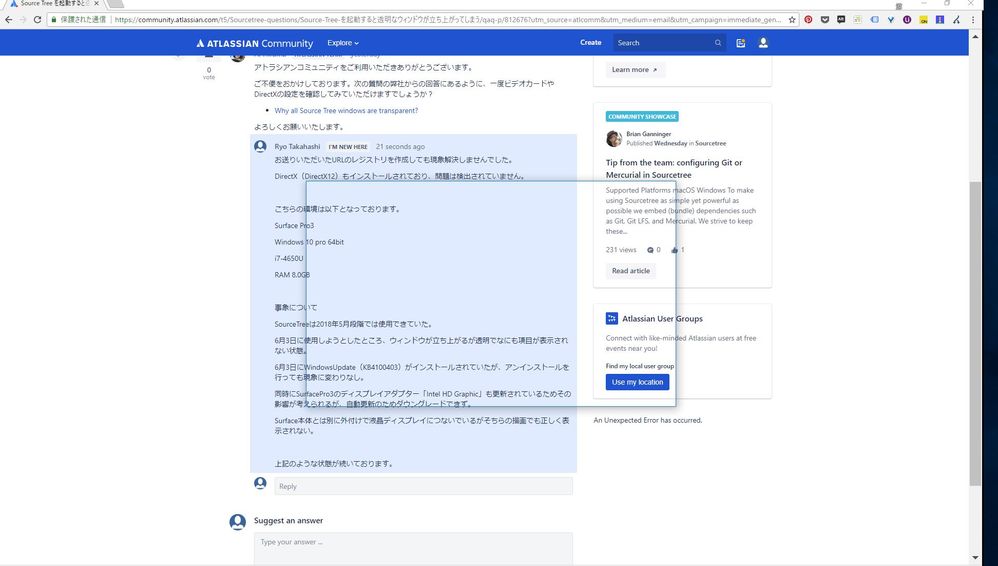The width and height of the screenshot is (998, 566).
Task: Reload the current page
Action: point(38,20)
